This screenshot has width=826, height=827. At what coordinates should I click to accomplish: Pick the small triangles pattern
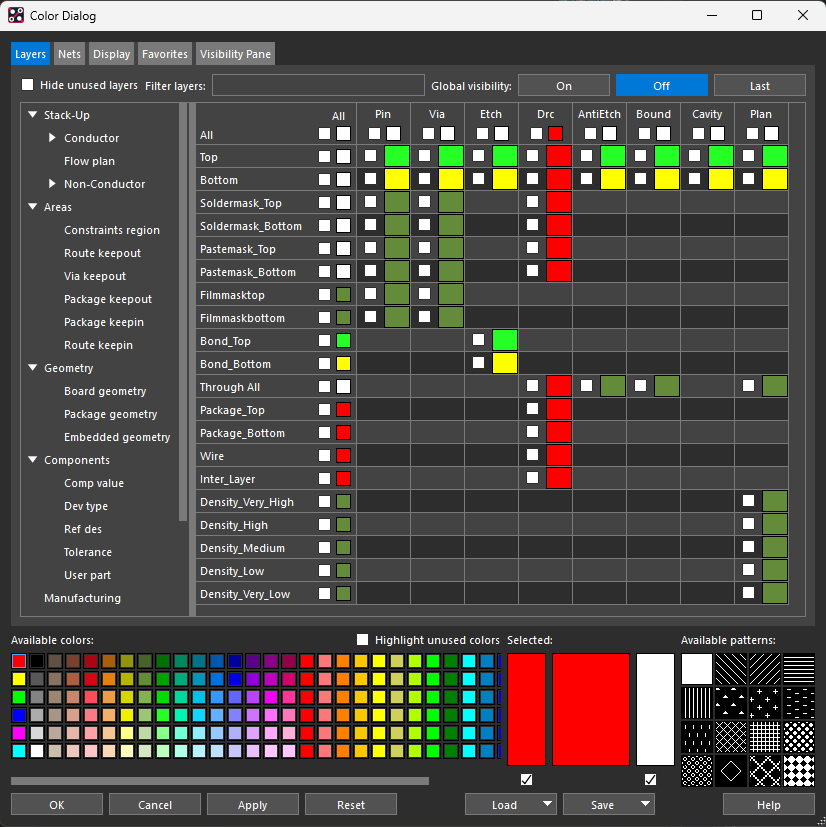point(731,703)
